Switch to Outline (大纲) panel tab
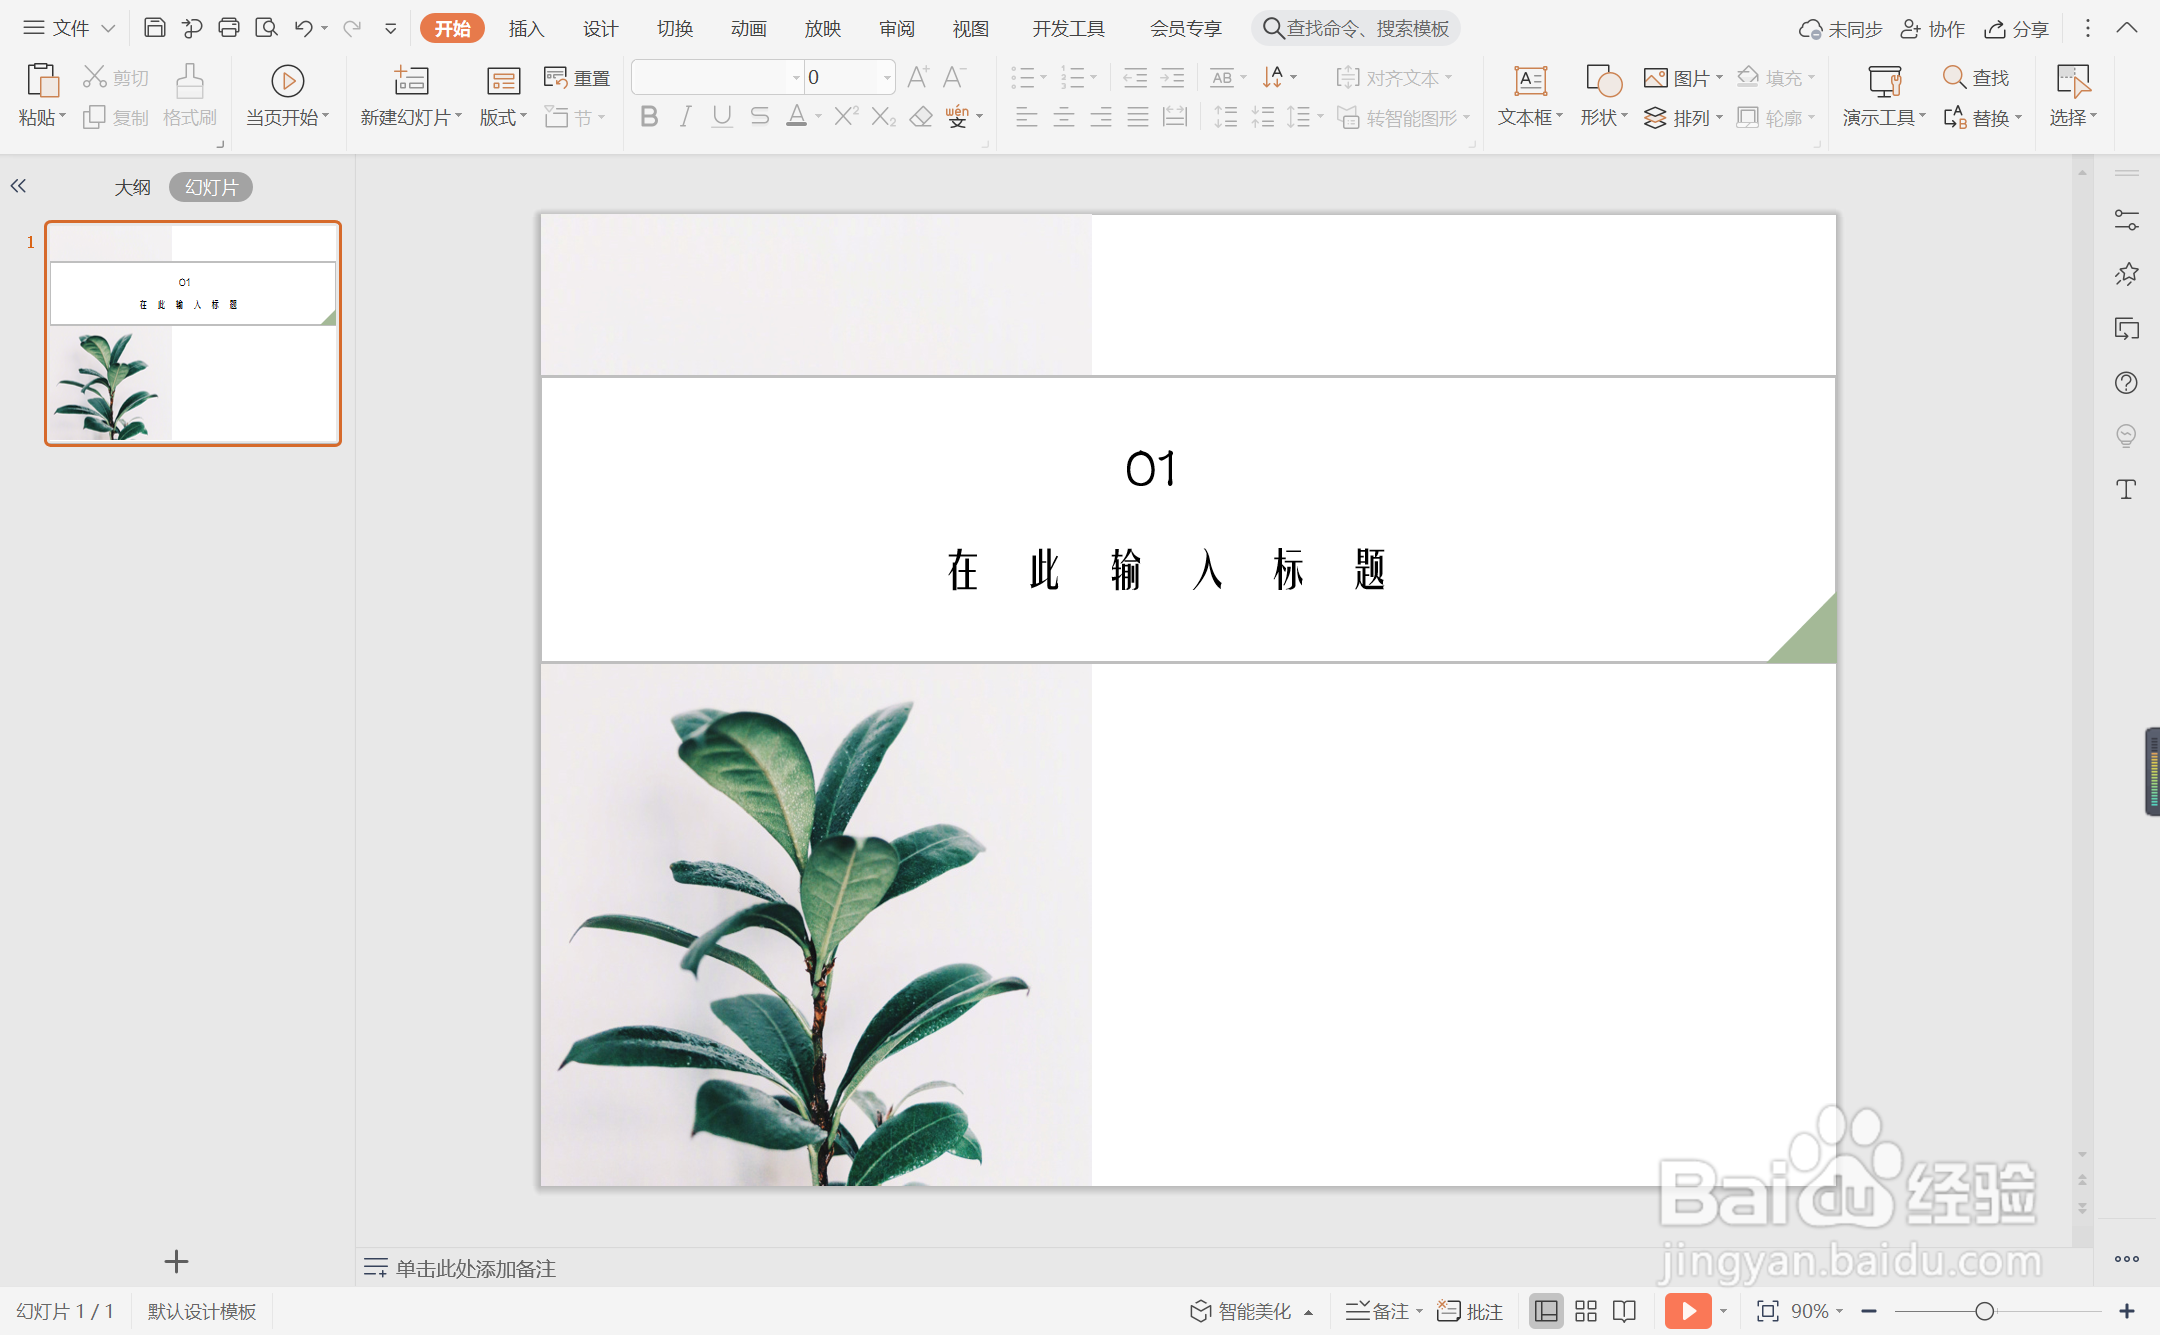 click(132, 187)
